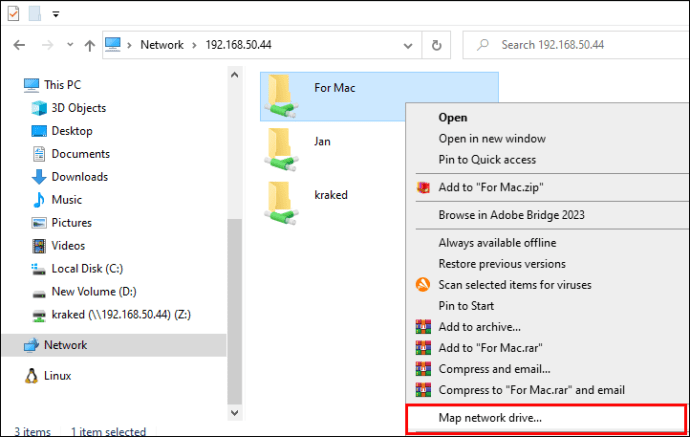690x437 pixels.
Task: Go up one level with Up arrow
Action: click(x=90, y=45)
